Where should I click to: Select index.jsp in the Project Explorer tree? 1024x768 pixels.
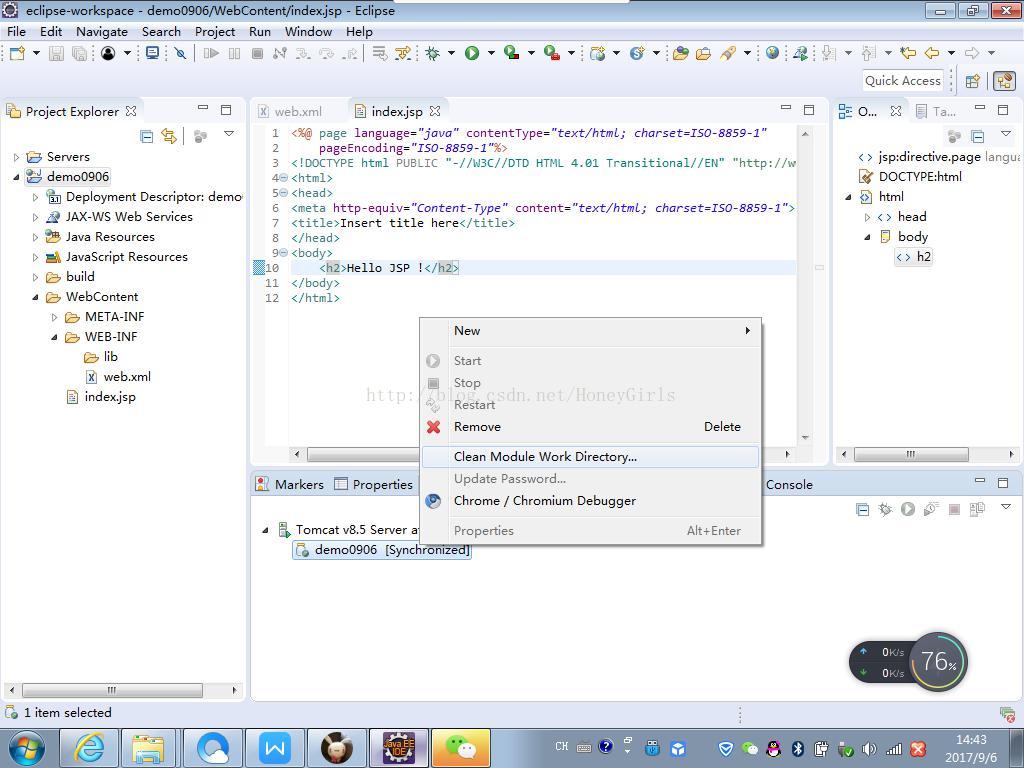pos(110,397)
